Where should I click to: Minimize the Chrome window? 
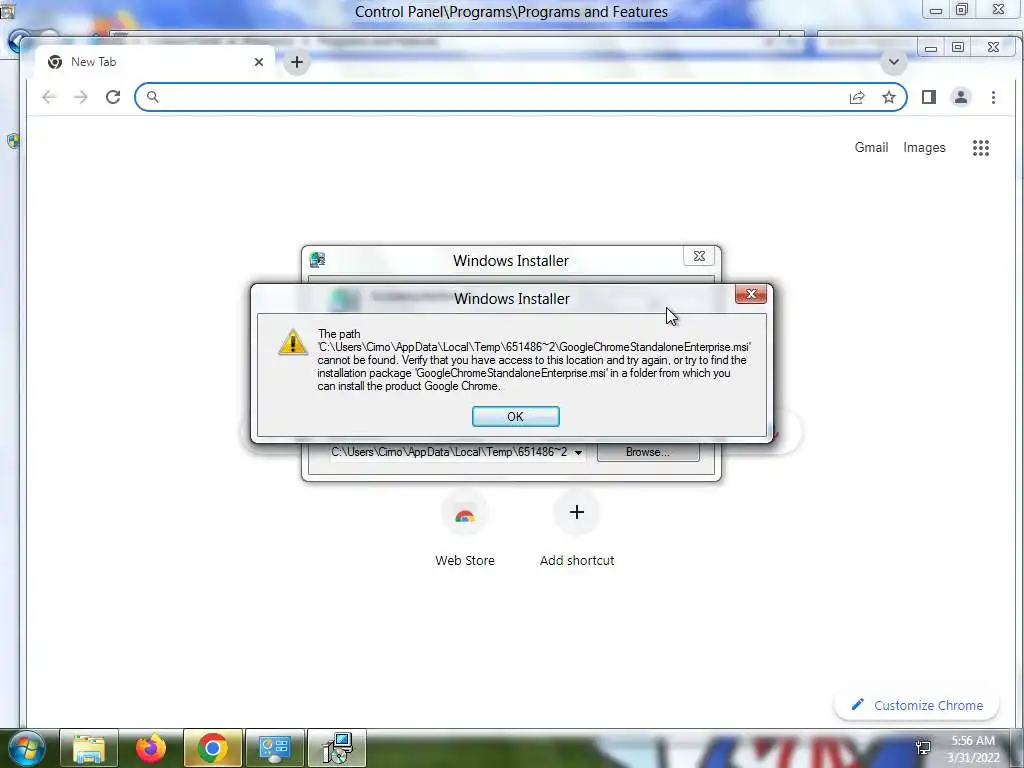click(931, 48)
